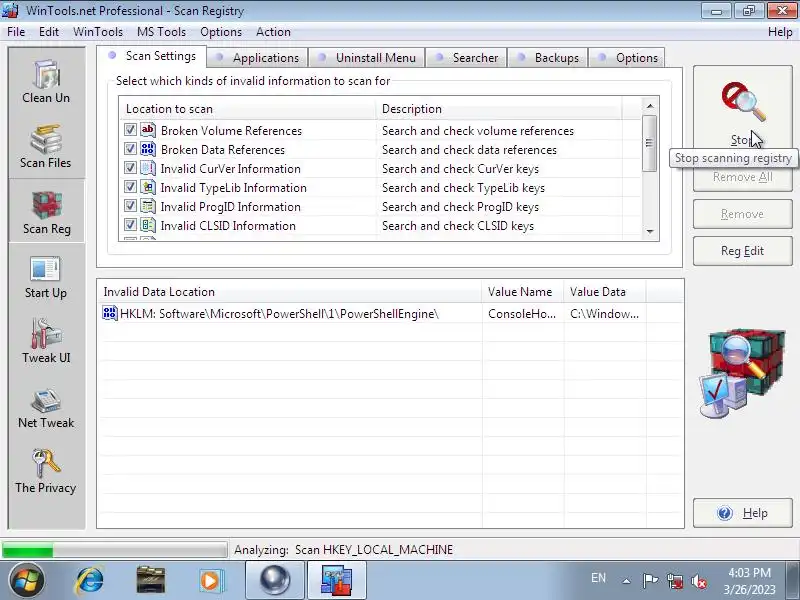Click the Invalid TypeLib Information row icon
This screenshot has height=600, width=800.
coord(148,187)
